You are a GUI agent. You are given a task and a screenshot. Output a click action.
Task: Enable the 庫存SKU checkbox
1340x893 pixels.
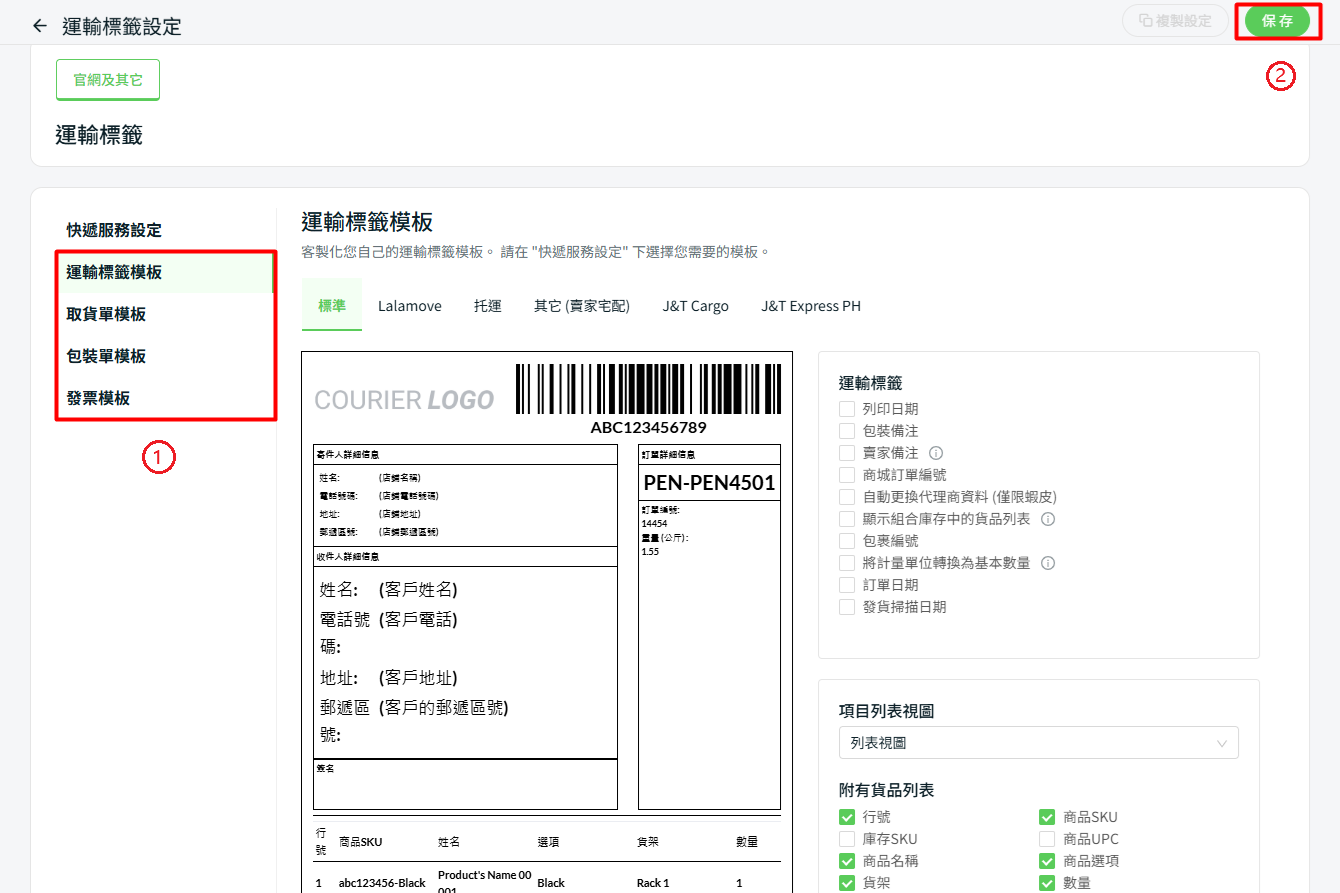(847, 839)
